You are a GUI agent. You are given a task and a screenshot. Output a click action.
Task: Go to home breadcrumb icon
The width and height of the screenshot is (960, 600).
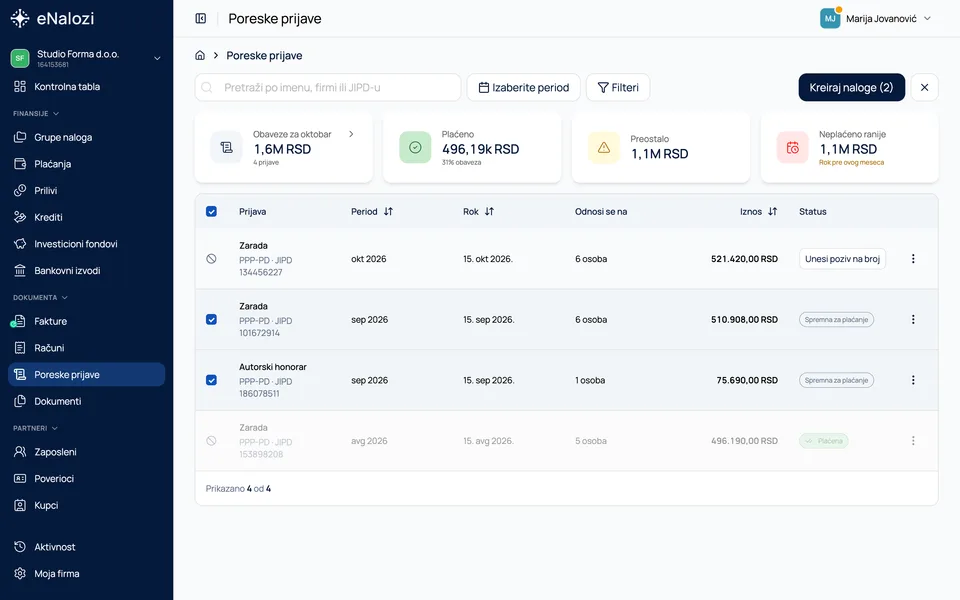pyautogui.click(x=200, y=55)
